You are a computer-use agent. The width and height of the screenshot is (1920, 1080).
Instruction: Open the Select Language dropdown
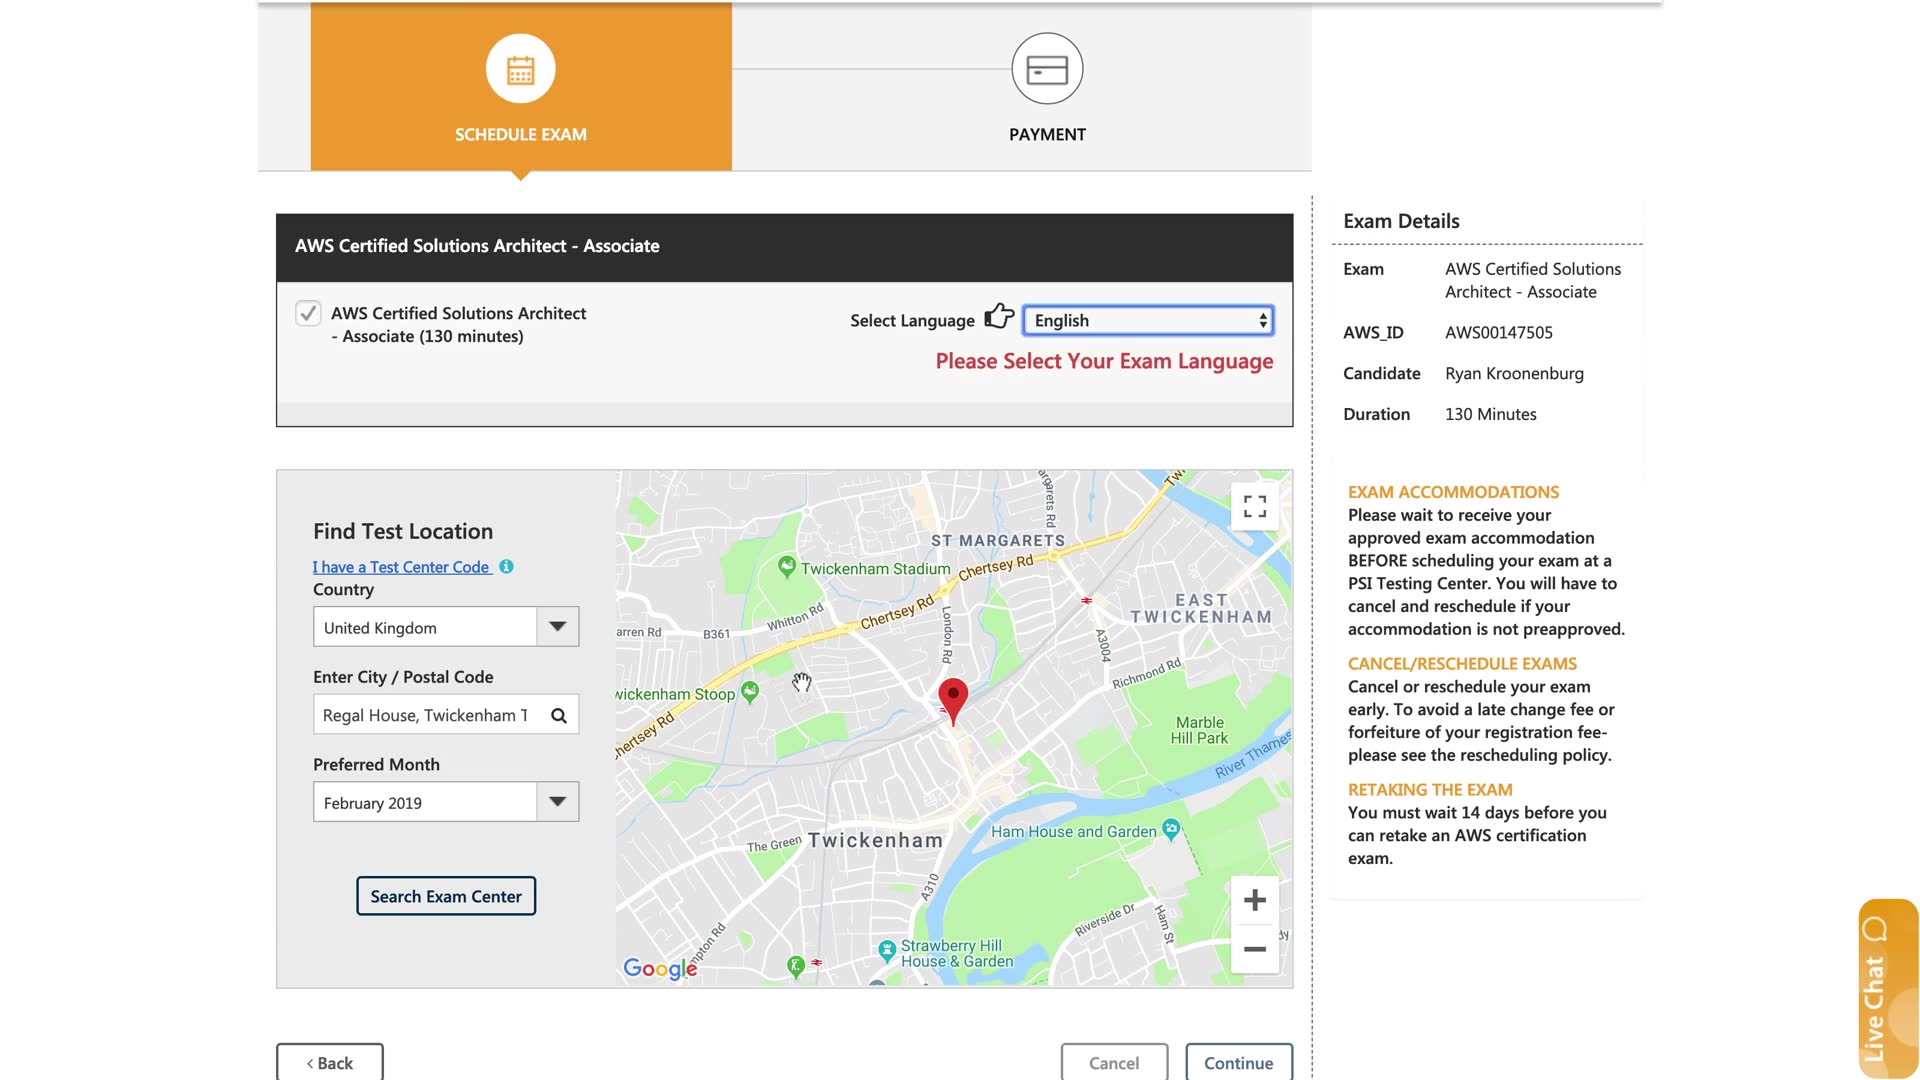pos(1148,321)
